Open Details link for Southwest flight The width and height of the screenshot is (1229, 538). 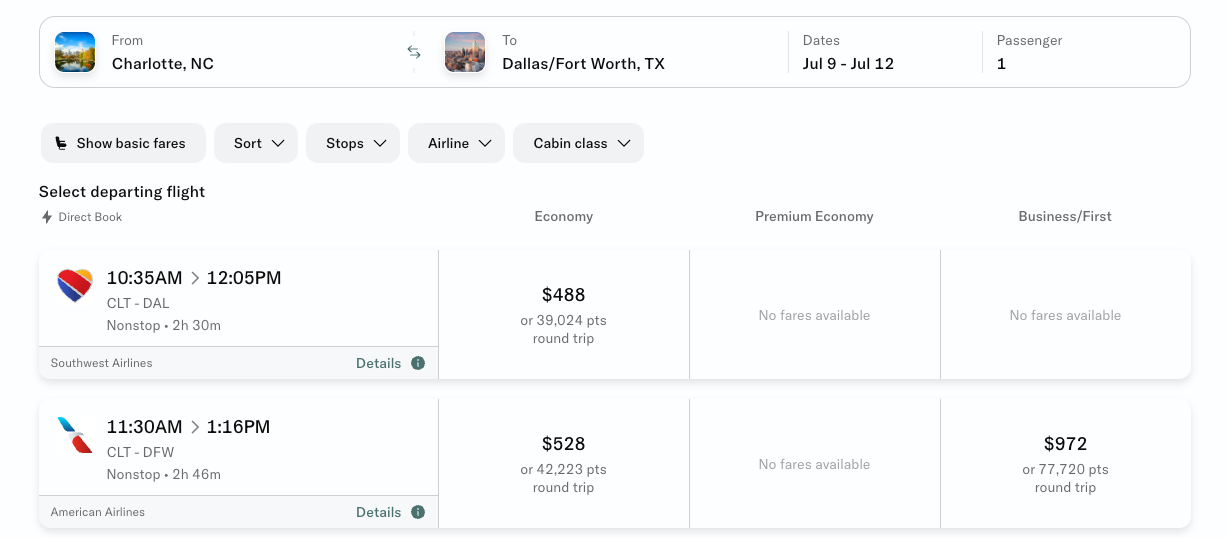coord(378,363)
